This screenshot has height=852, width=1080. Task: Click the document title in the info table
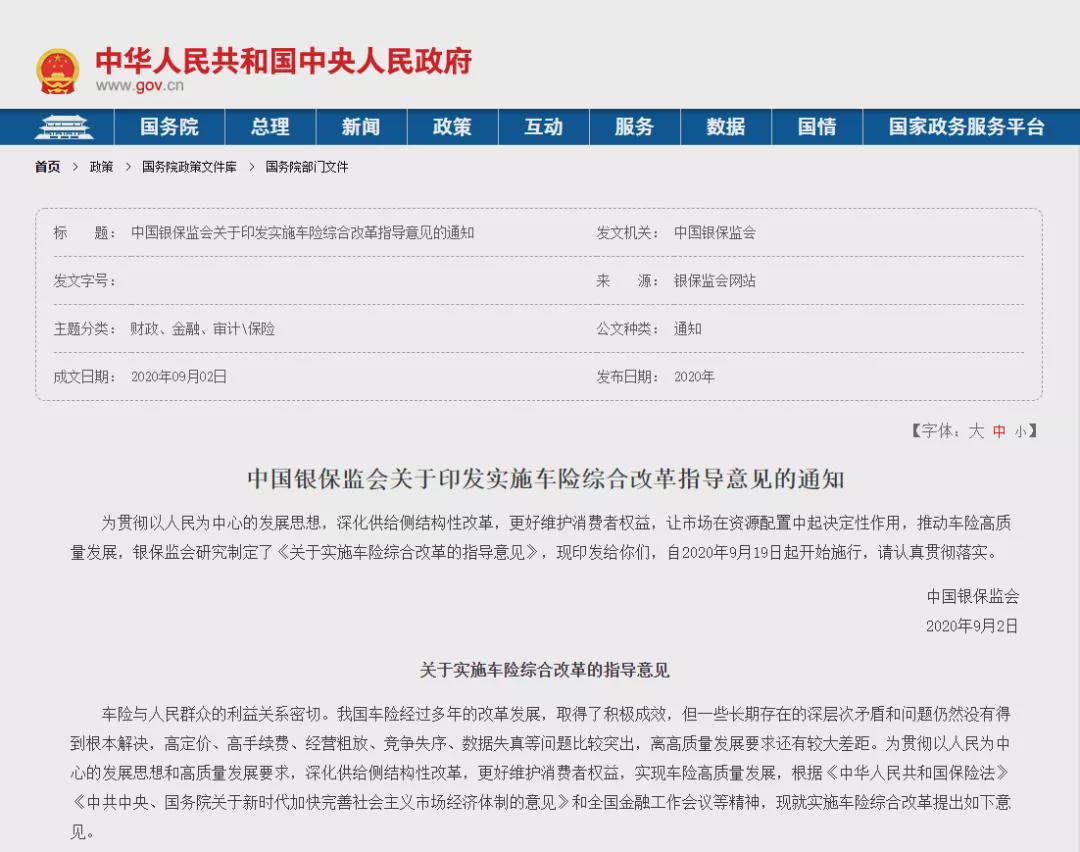coord(302,233)
